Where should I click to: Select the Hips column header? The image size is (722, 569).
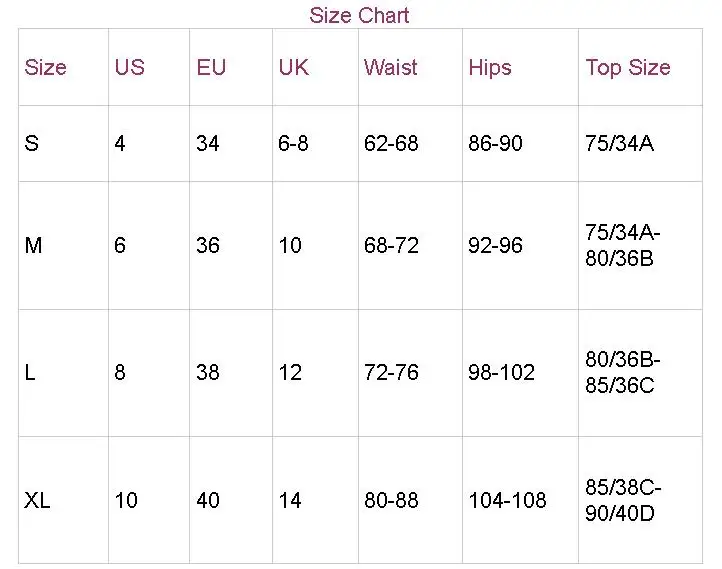point(490,68)
